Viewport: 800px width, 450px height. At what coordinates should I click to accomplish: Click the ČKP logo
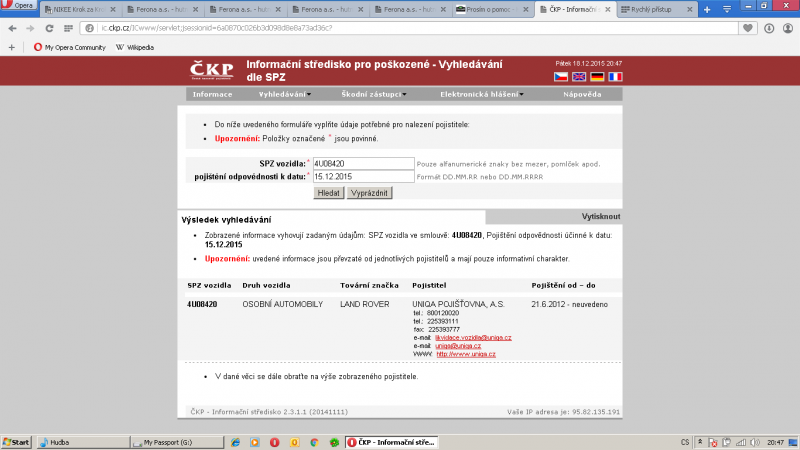click(x=209, y=70)
